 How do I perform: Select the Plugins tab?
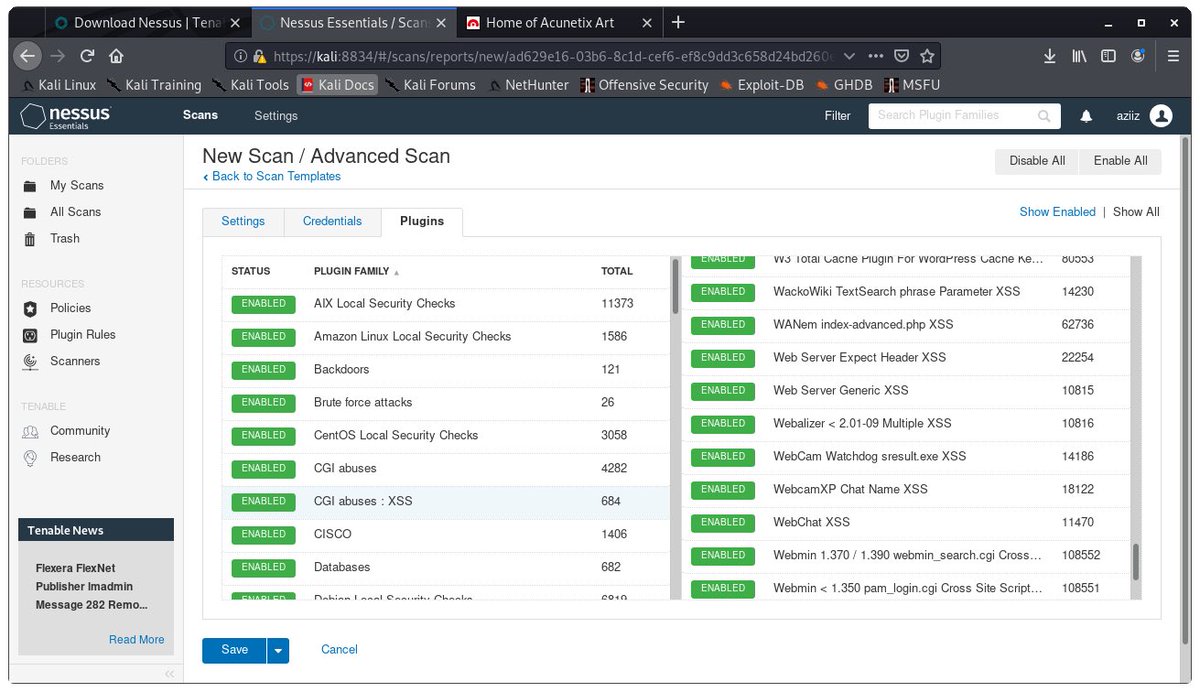tap(422, 221)
